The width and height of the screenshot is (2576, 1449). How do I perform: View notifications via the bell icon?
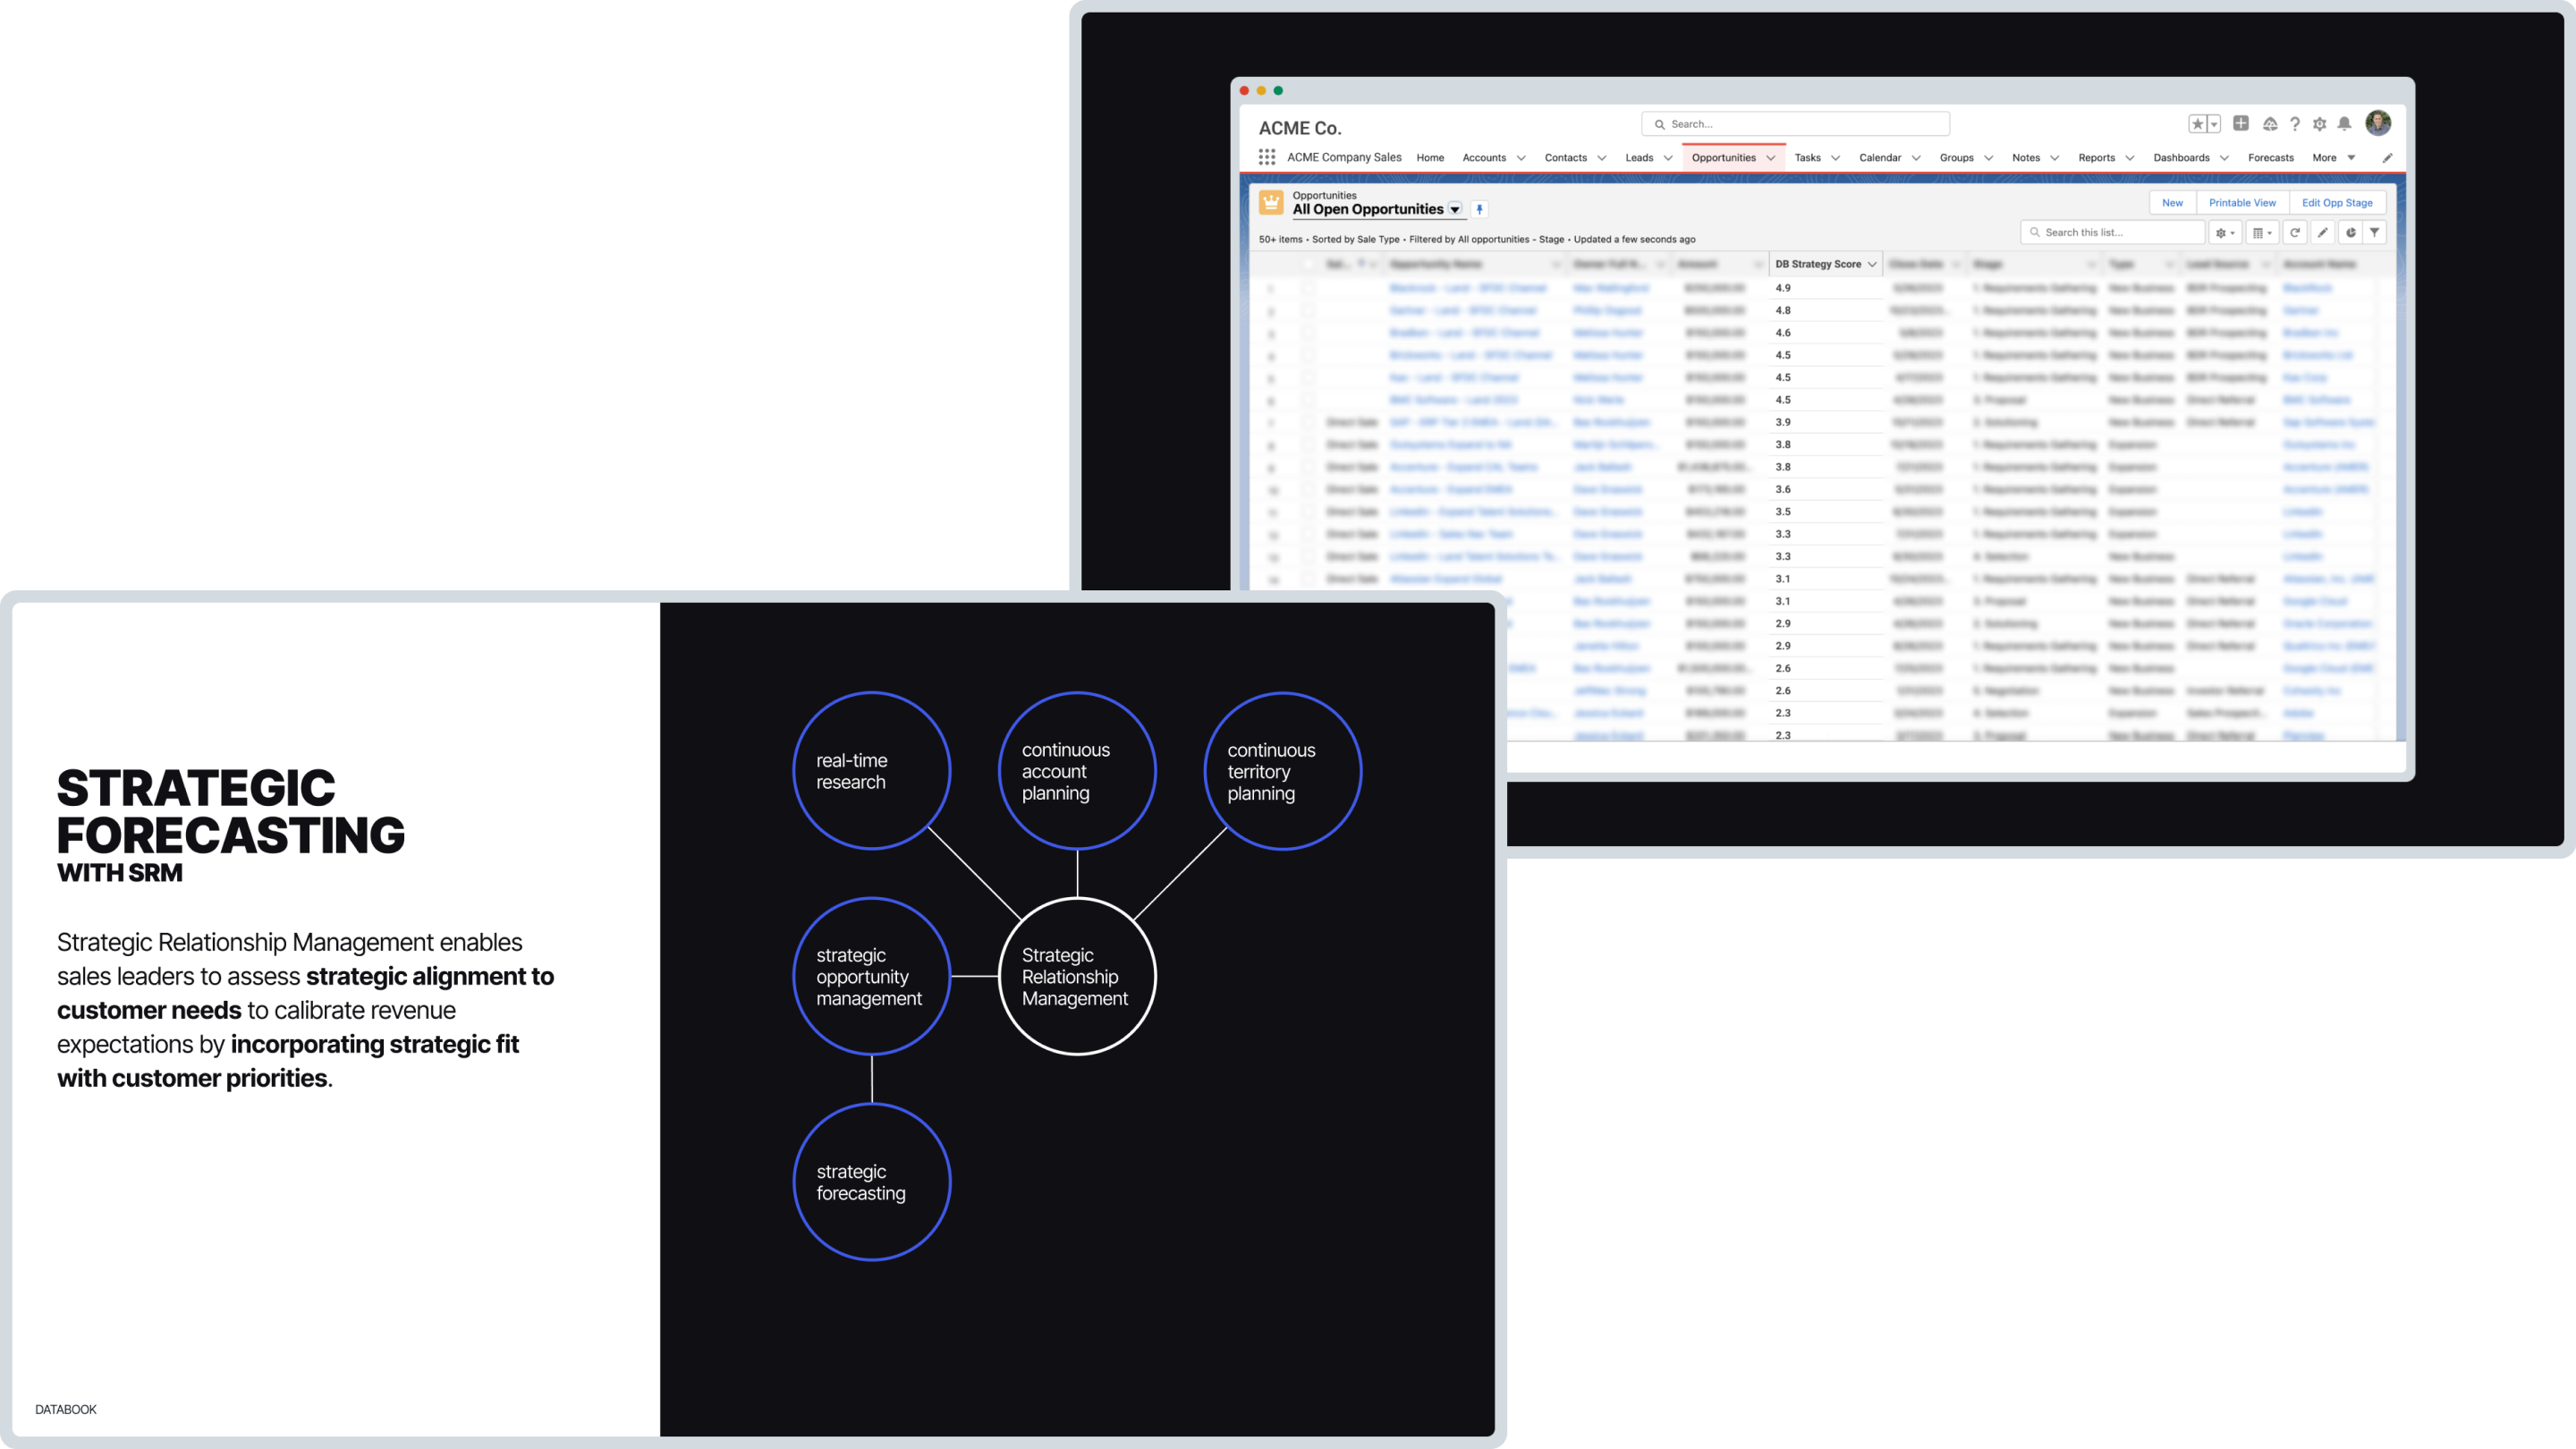pyautogui.click(x=2344, y=124)
